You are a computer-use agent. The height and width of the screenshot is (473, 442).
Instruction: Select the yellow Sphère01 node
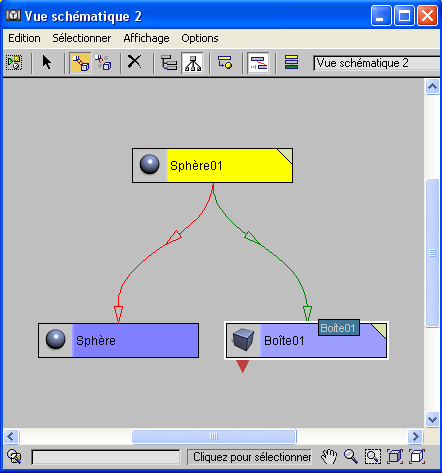click(212, 166)
